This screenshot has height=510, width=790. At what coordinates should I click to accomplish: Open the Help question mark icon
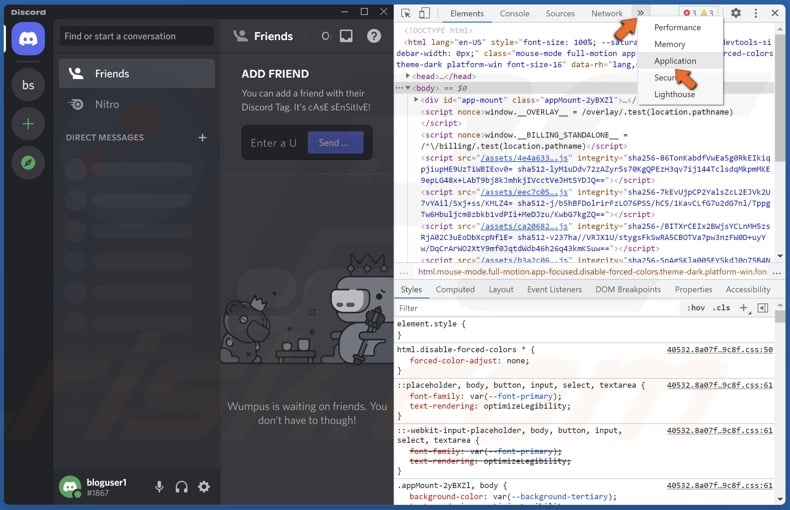coord(374,36)
